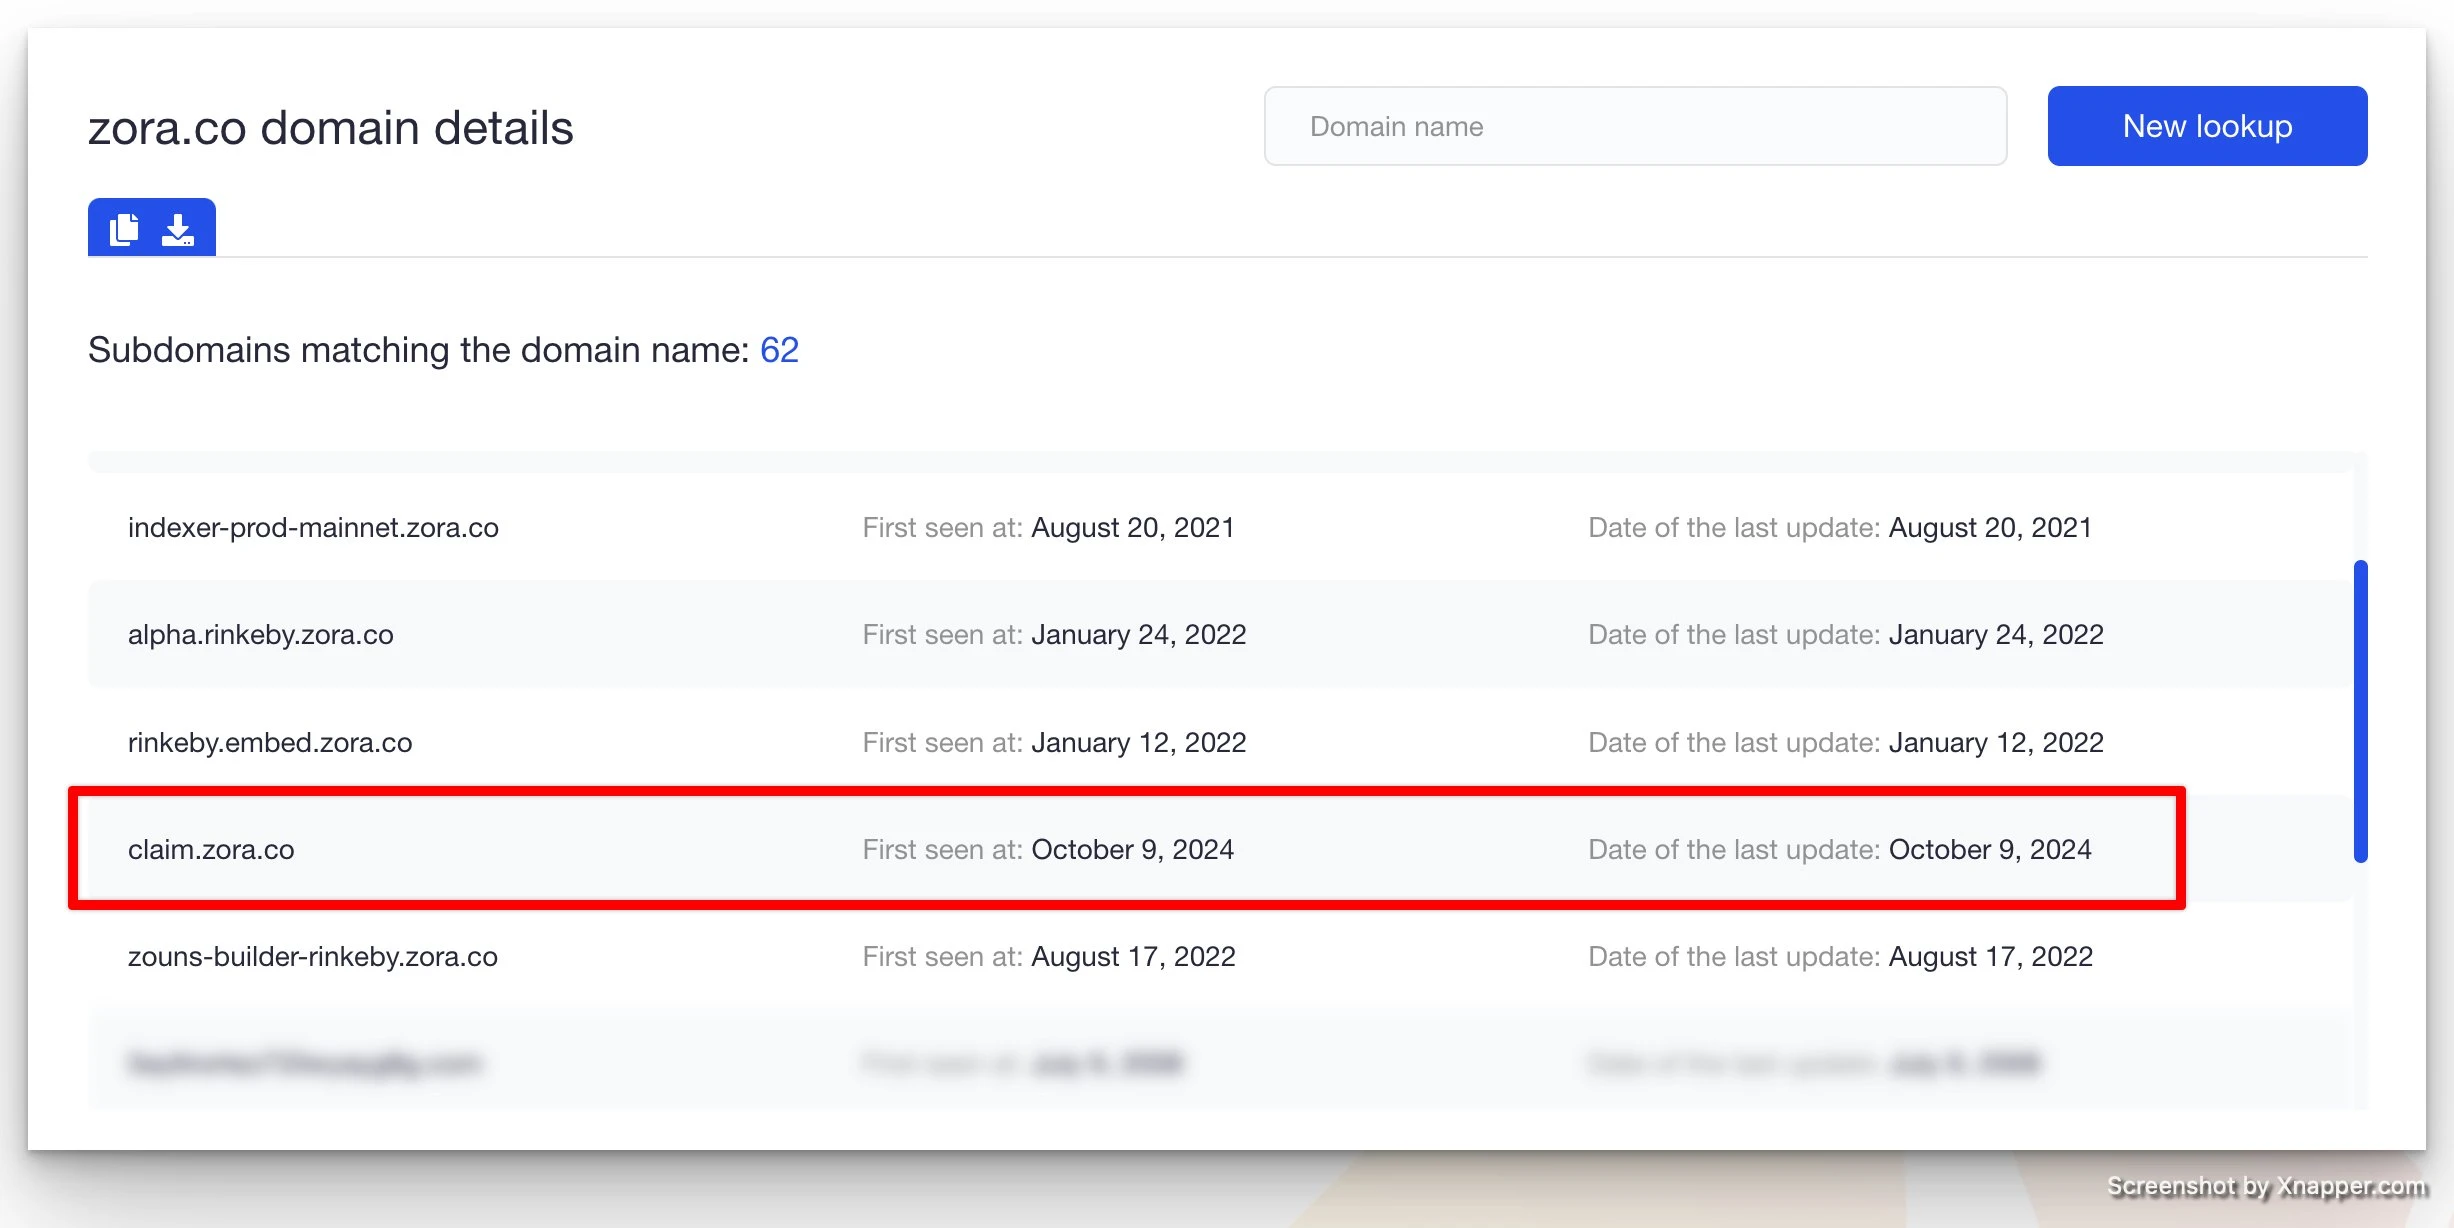Click First seen date January 12, 2022
This screenshot has width=2454, height=1228.
tap(1139, 743)
